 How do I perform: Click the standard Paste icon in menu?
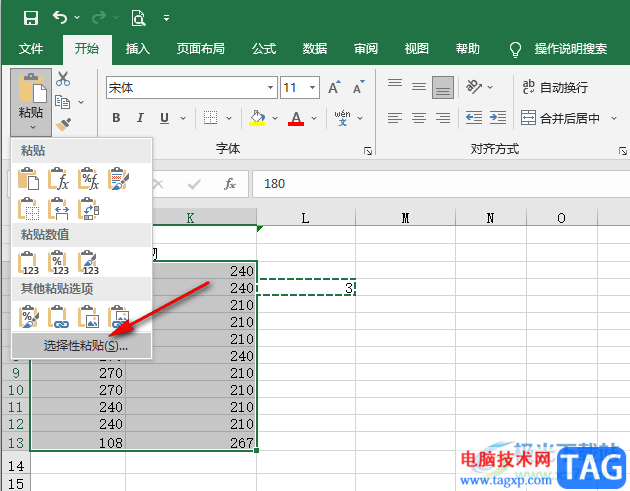point(29,179)
